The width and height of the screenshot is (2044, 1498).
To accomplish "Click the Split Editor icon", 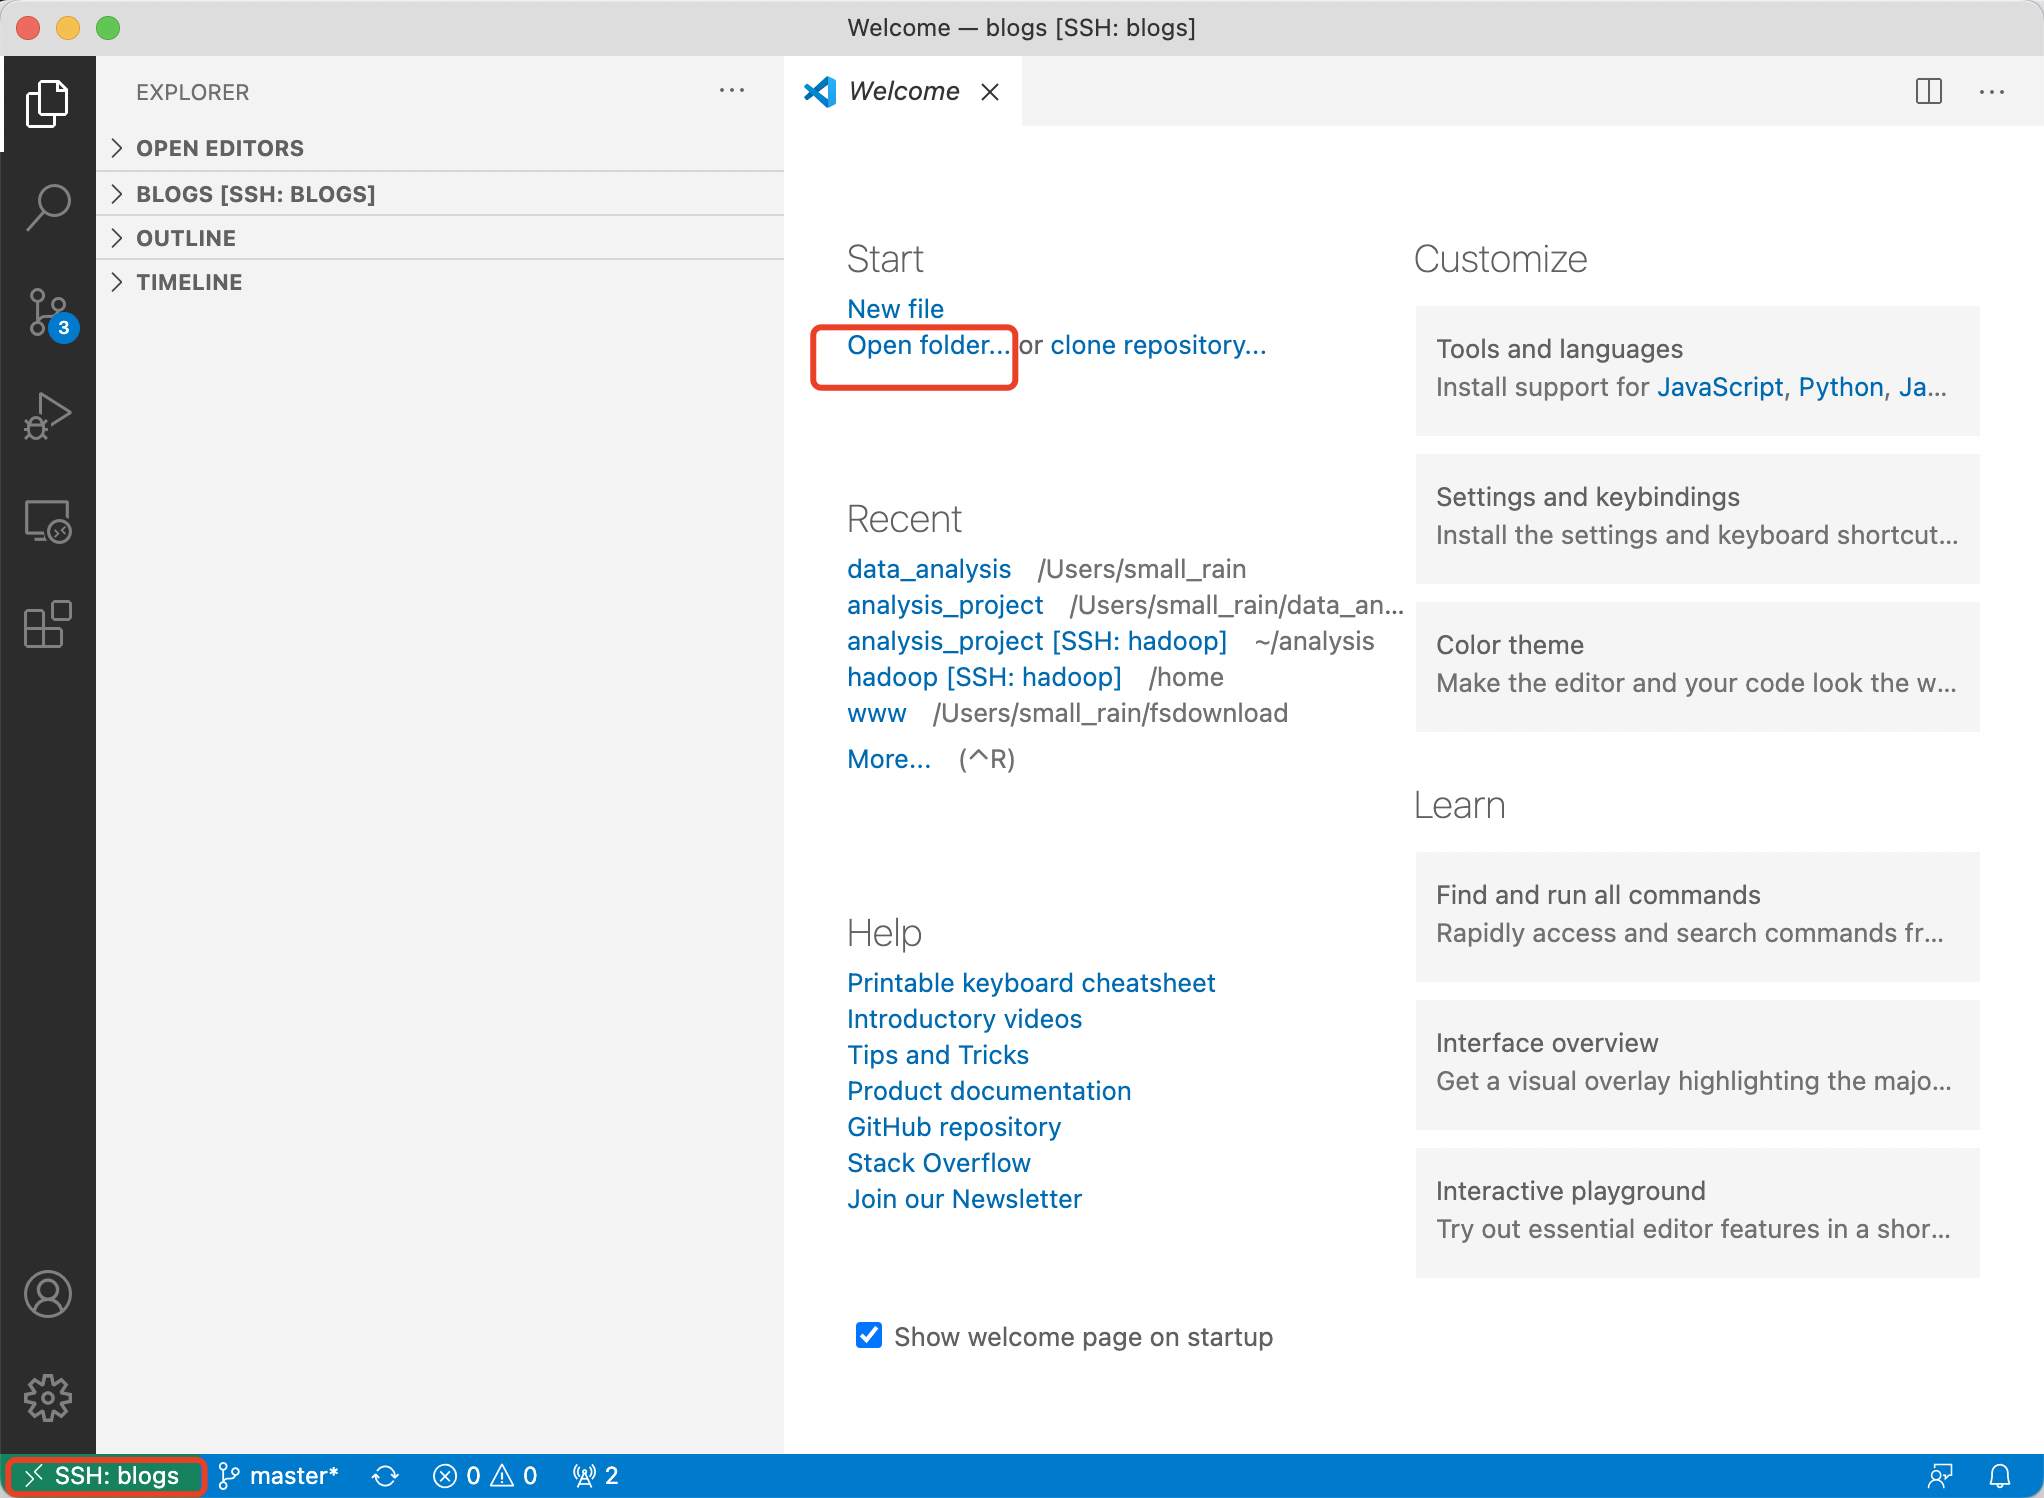I will [x=1928, y=91].
